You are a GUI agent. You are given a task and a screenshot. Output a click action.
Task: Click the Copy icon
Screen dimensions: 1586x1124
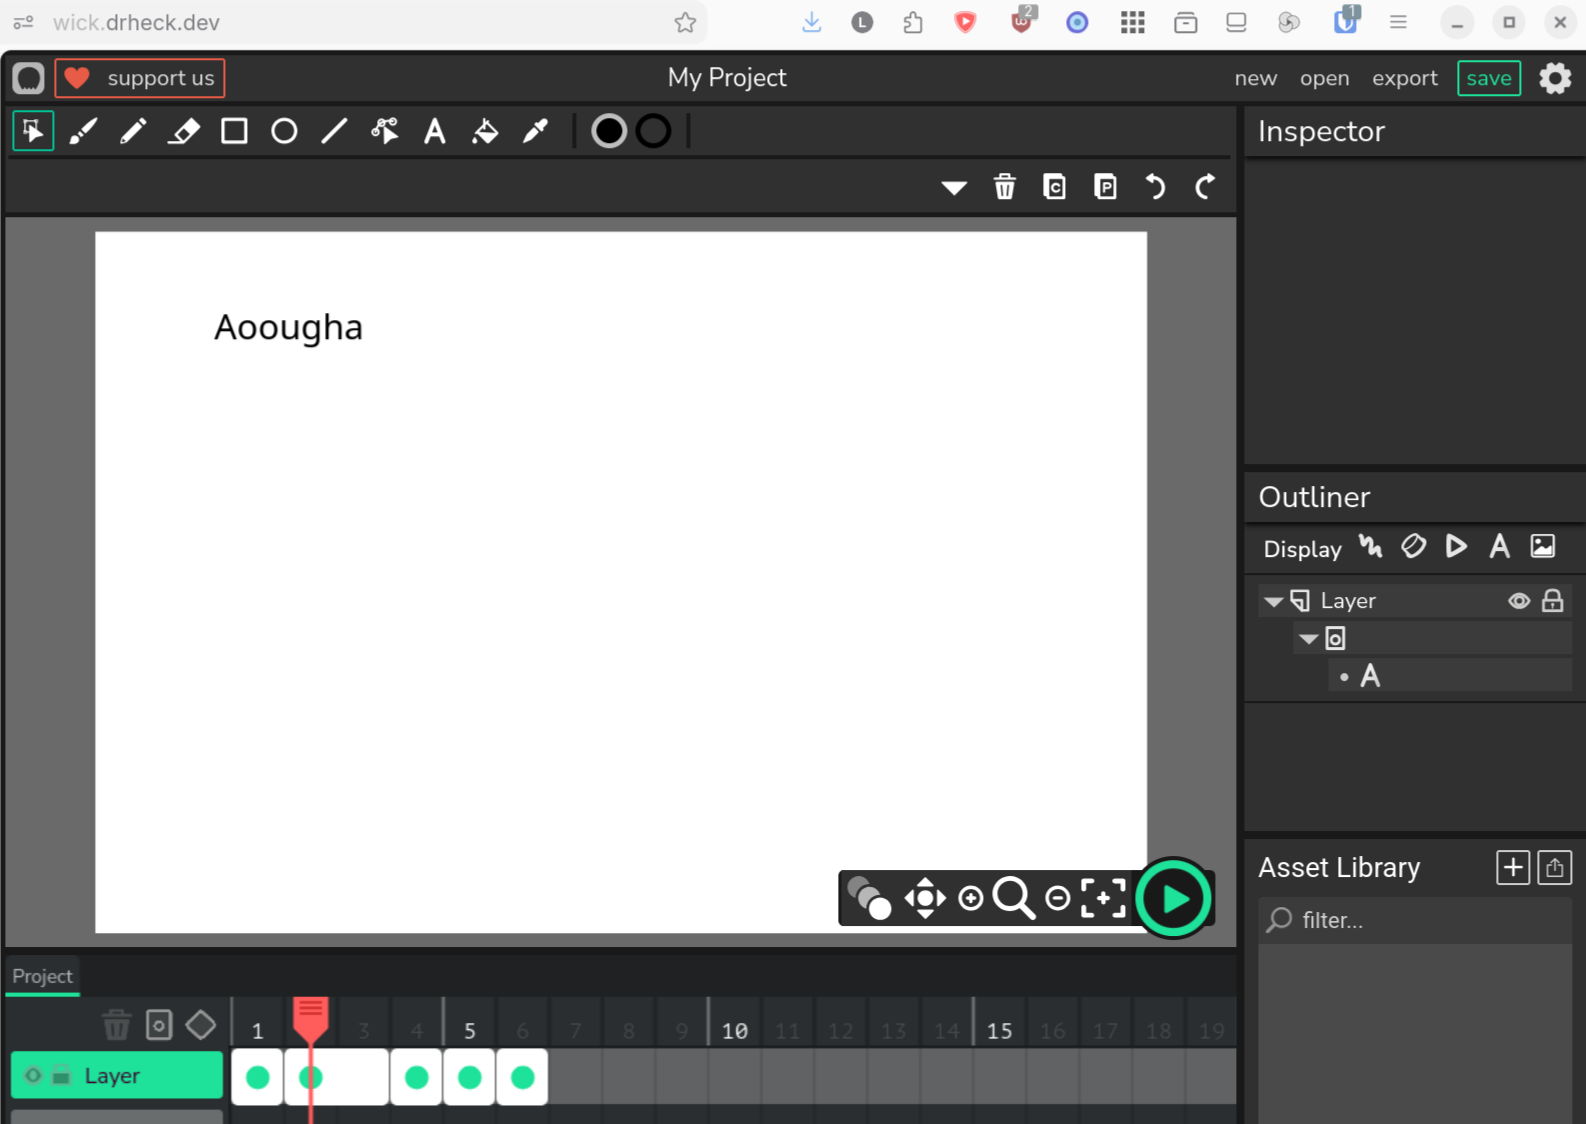tap(1055, 187)
